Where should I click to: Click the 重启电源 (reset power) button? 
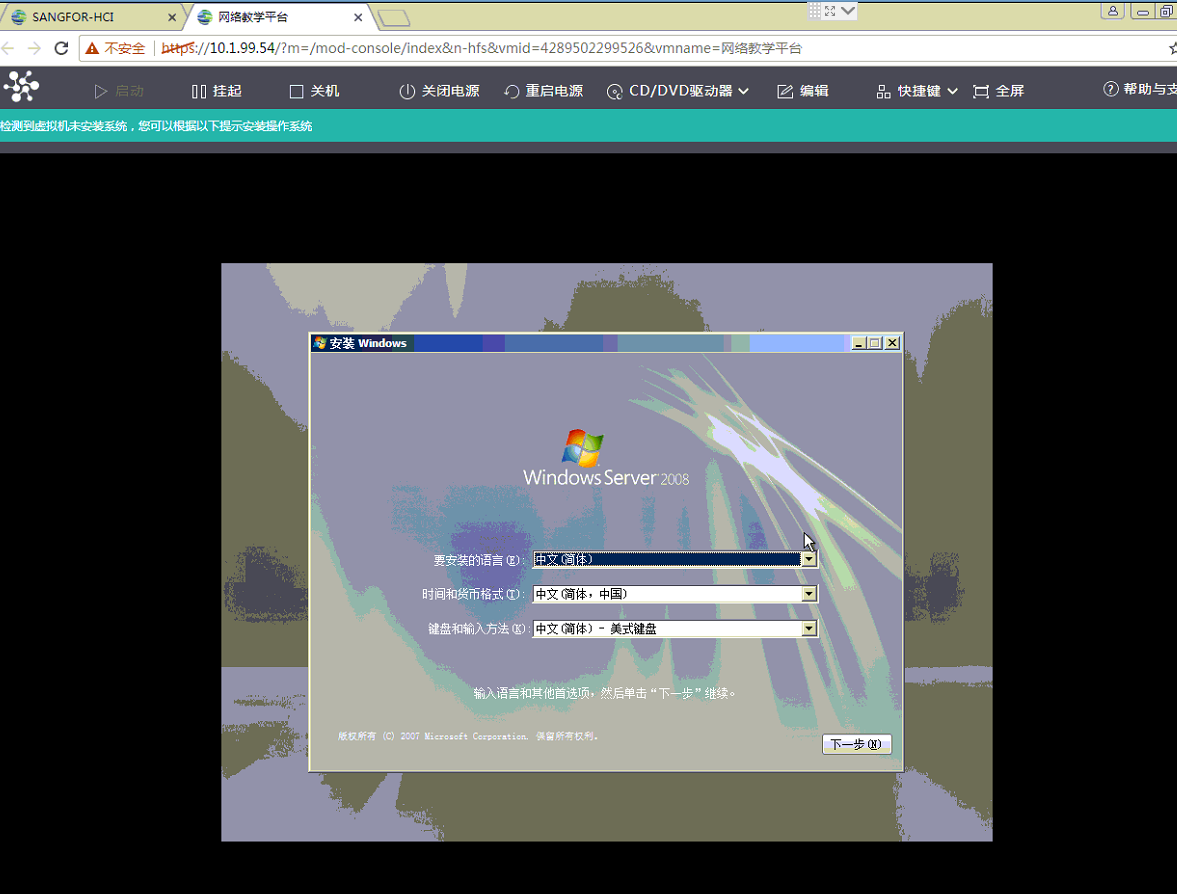[x=543, y=91]
